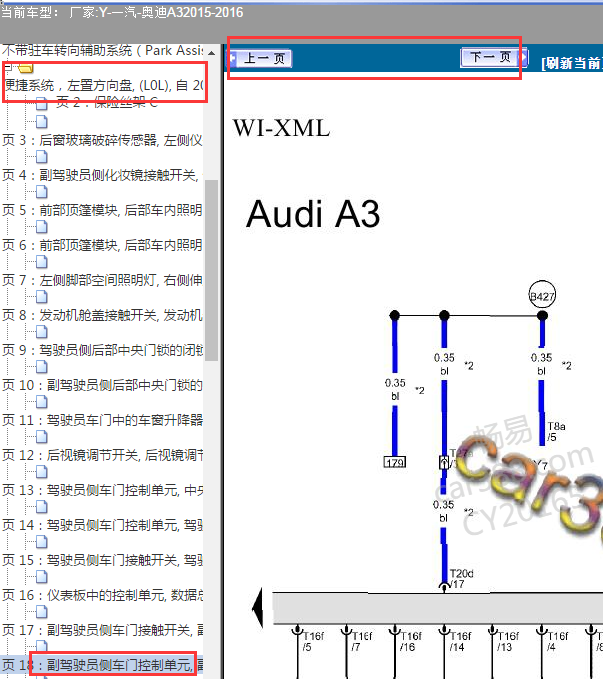The image size is (603, 679).
Task: Click document icon above 页 14
Action: [42, 507]
